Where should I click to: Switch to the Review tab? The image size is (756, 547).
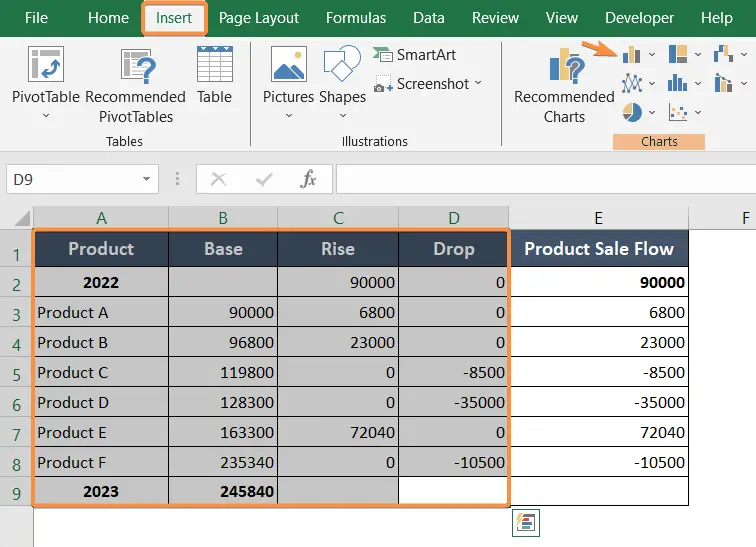(495, 18)
